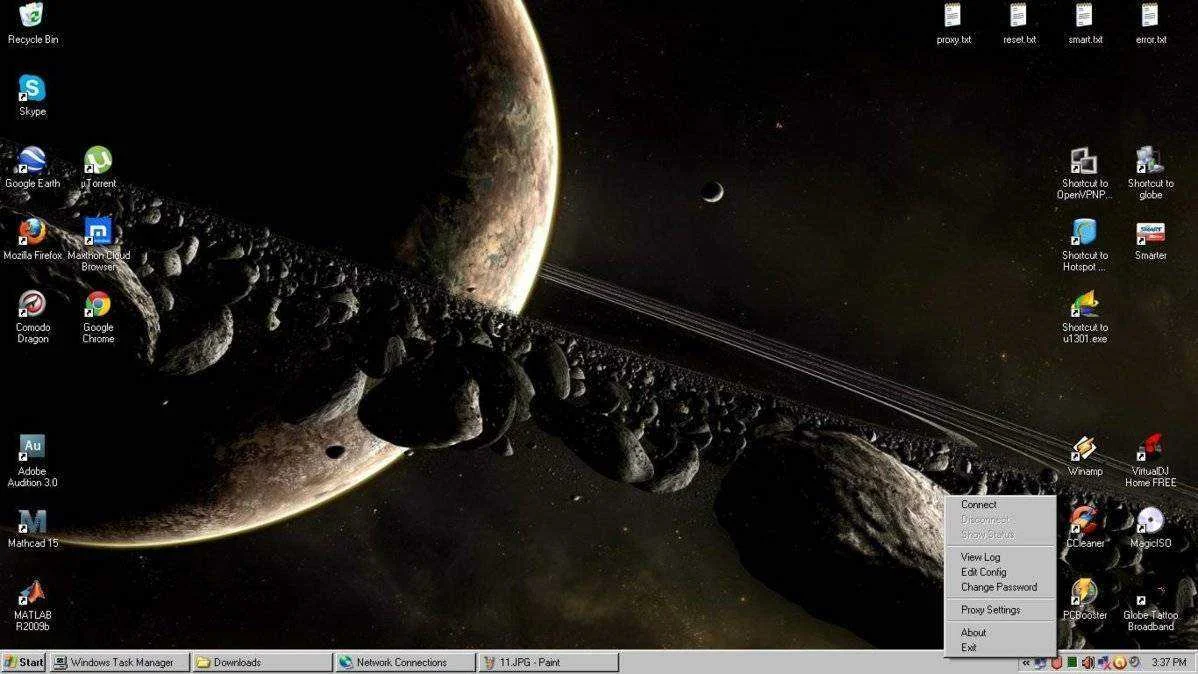The width and height of the screenshot is (1198, 674).
Task: Switch to Network Connections taskbar button
Action: (x=405, y=663)
